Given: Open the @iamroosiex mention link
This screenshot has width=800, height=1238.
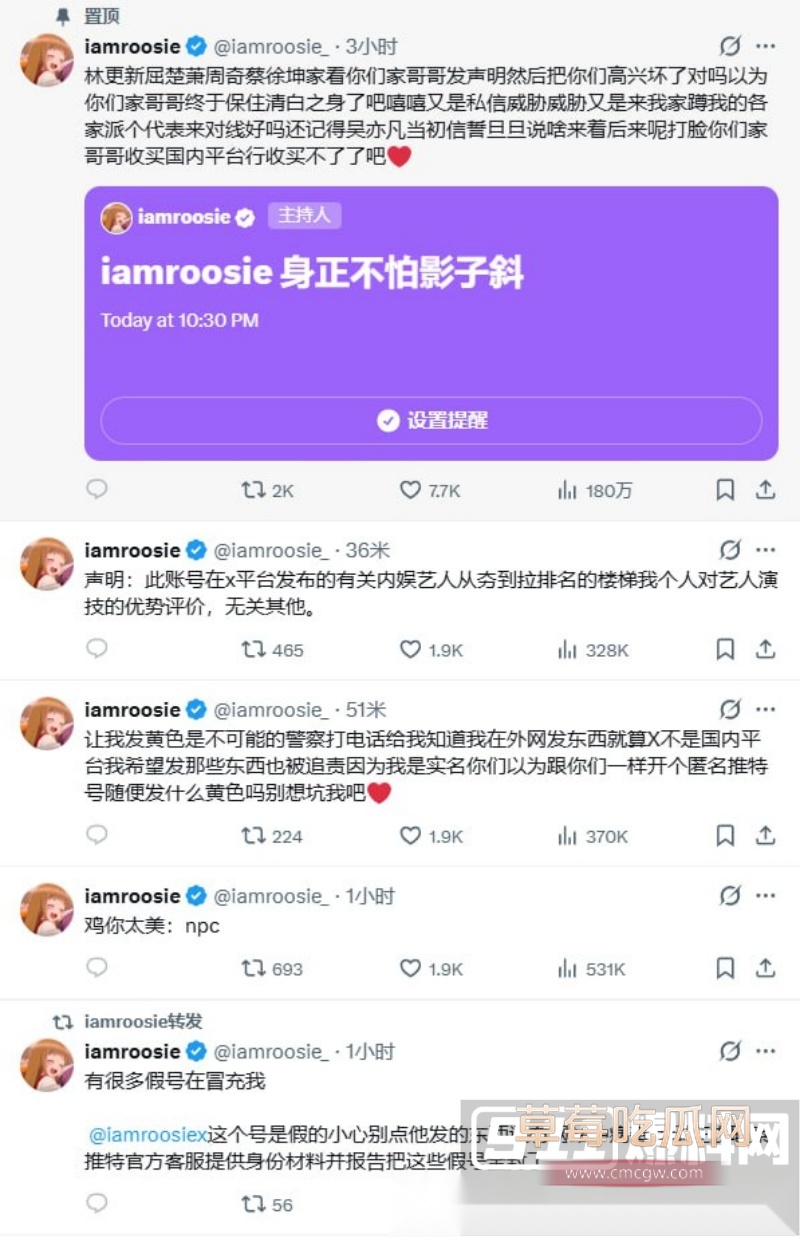Looking at the screenshot, I should coord(147,1135).
